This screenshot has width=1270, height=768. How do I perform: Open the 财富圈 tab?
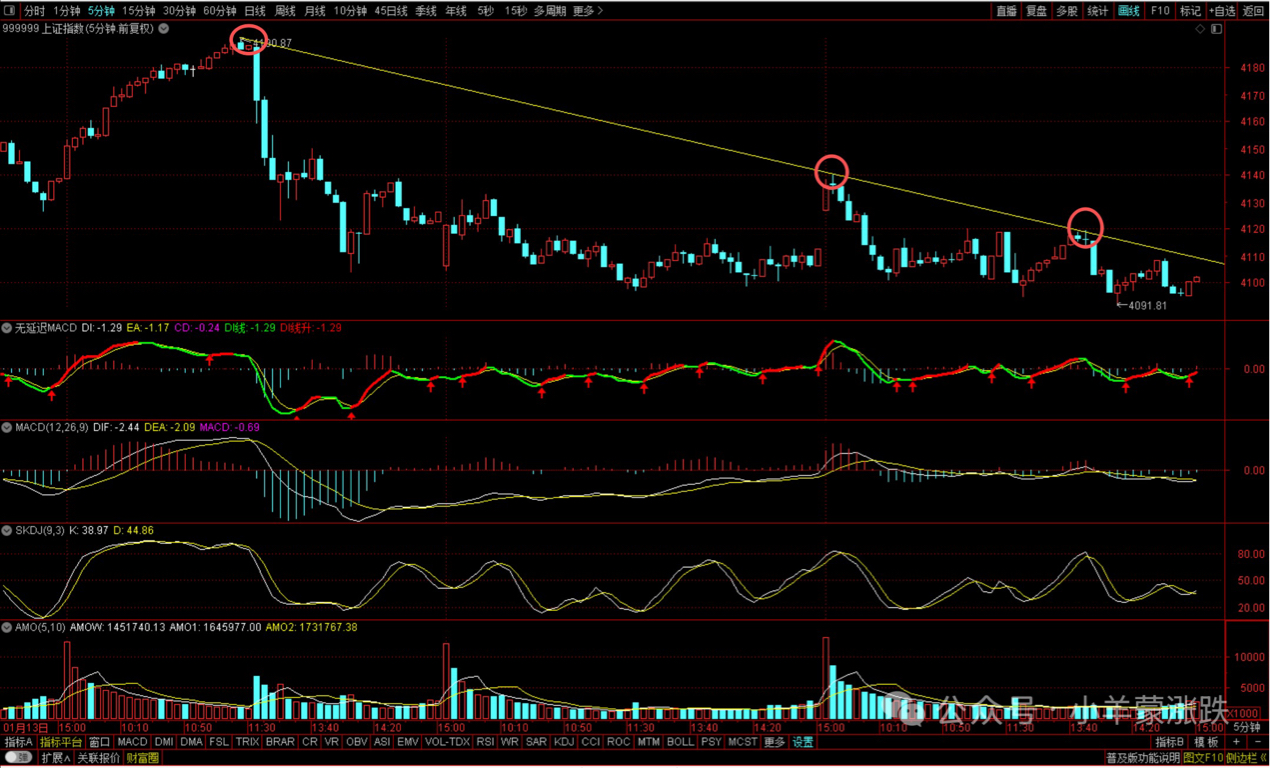(x=142, y=758)
